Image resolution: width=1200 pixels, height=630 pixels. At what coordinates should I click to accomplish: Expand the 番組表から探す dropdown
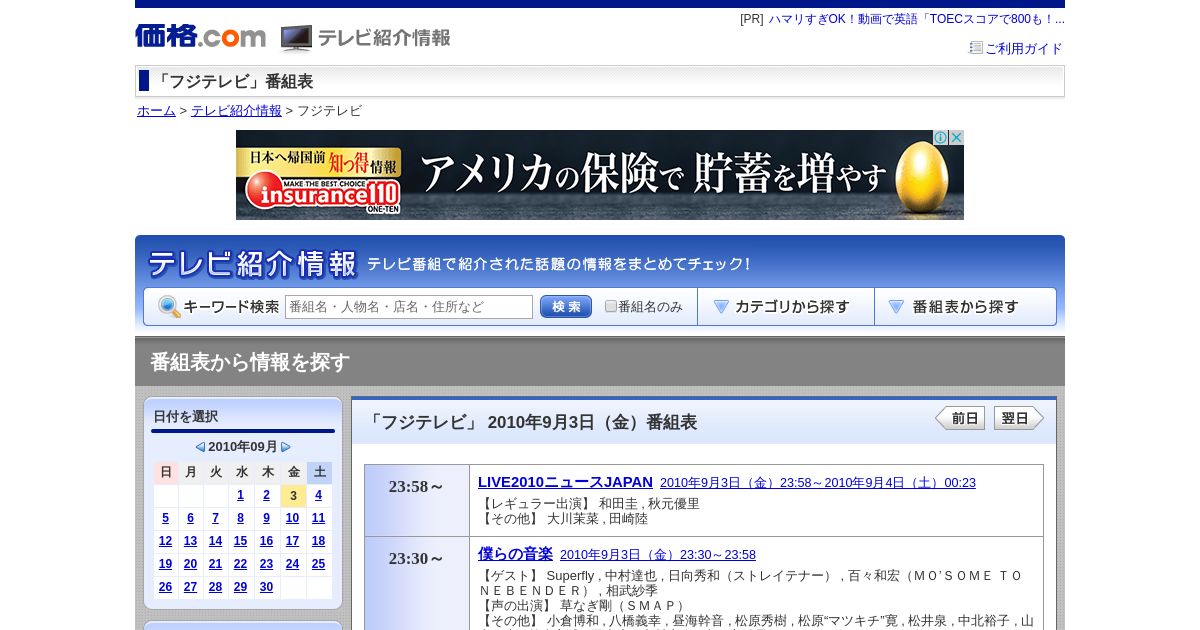click(x=965, y=307)
